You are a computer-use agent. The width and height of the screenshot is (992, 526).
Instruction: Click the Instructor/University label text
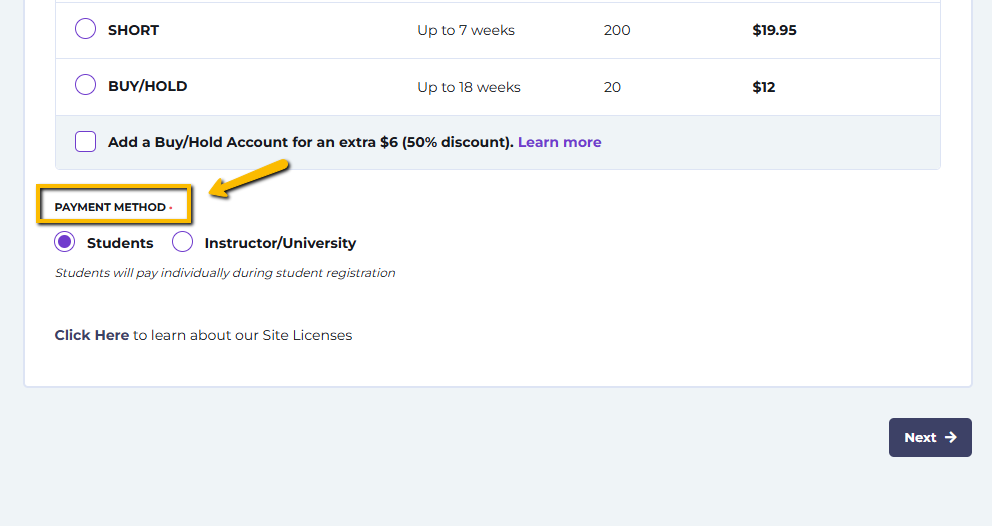tap(280, 243)
